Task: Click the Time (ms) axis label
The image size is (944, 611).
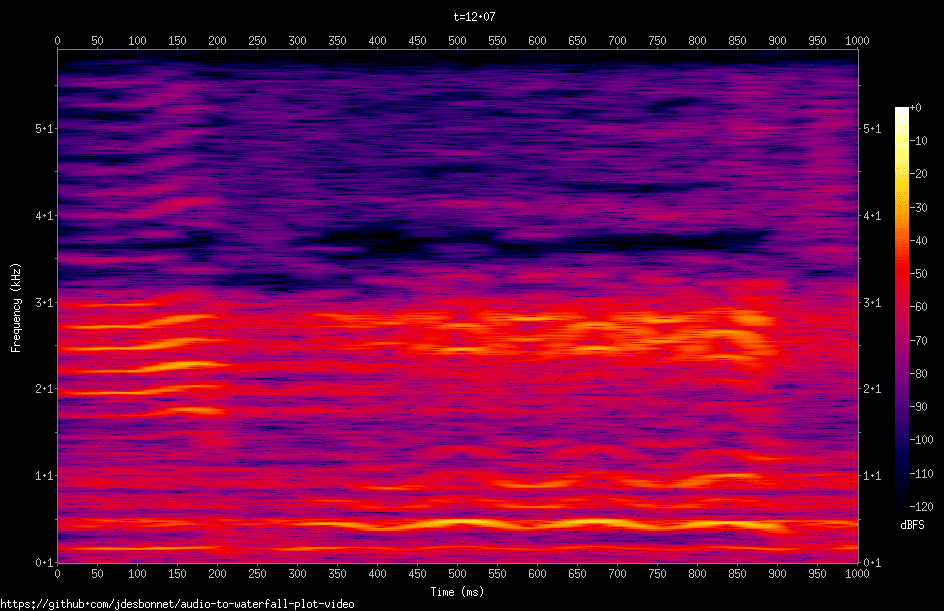Action: click(457, 592)
